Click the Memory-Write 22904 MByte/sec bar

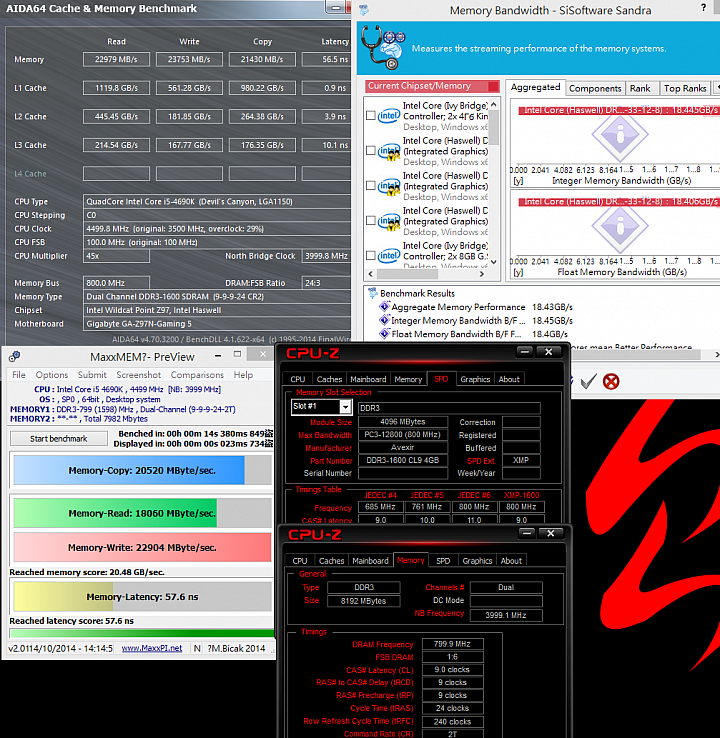coord(142,547)
